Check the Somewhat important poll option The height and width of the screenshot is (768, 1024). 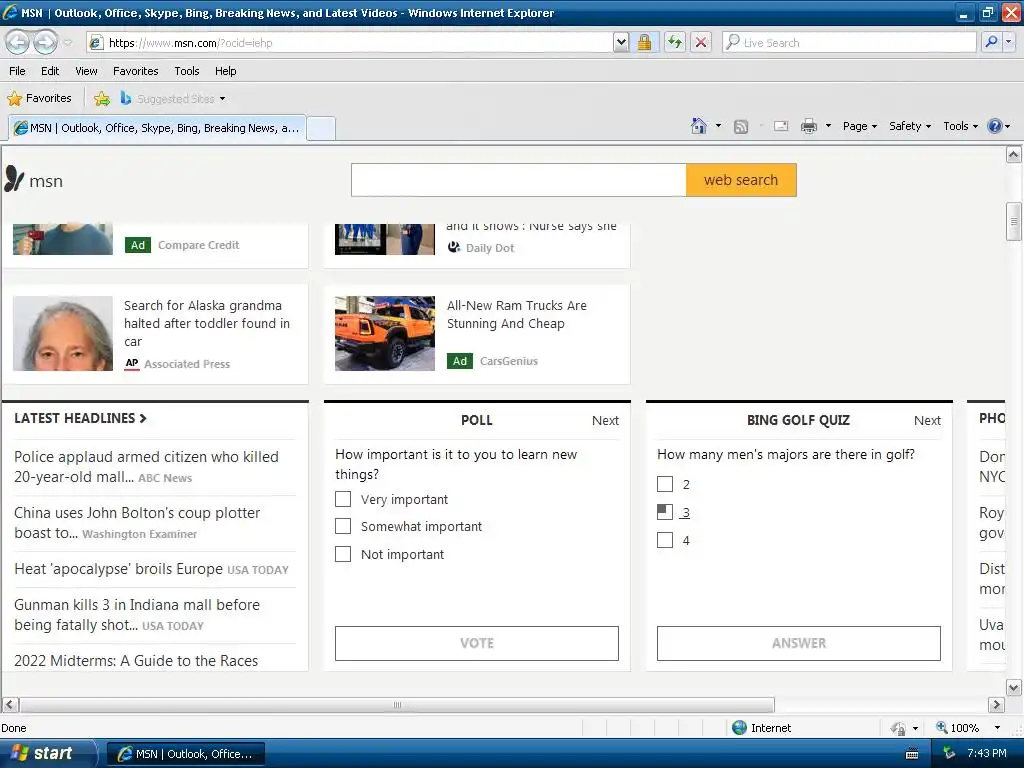tap(343, 526)
